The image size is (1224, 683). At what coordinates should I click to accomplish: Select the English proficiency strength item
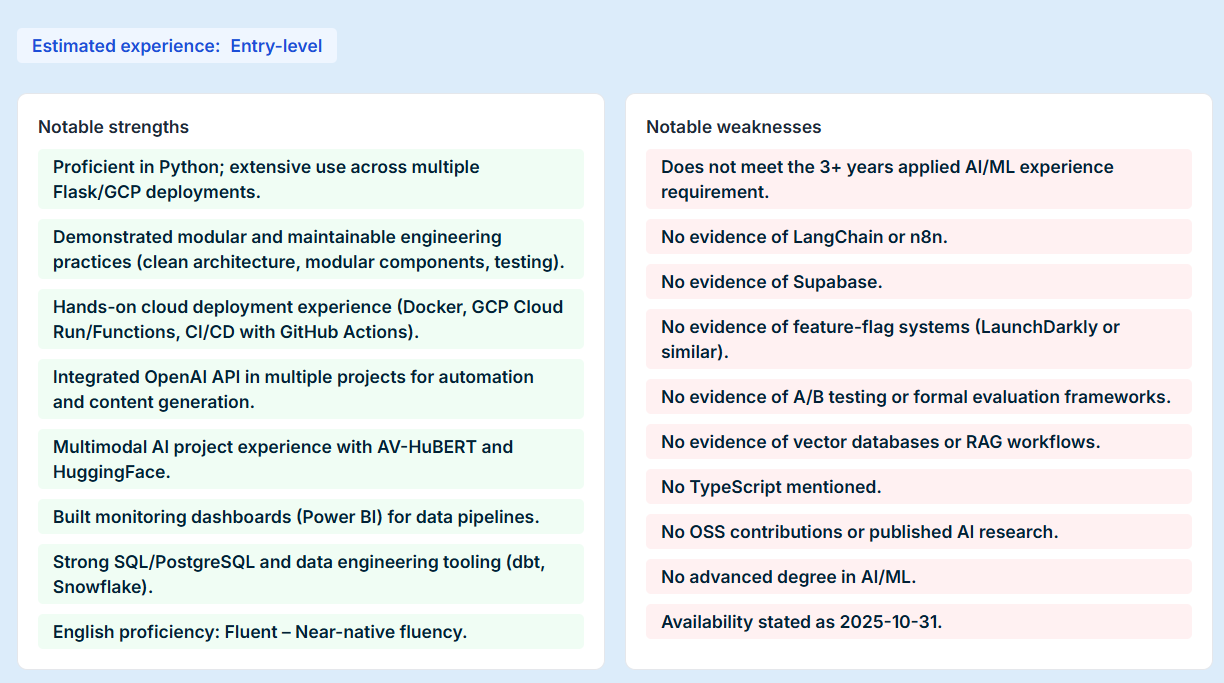tap(310, 632)
